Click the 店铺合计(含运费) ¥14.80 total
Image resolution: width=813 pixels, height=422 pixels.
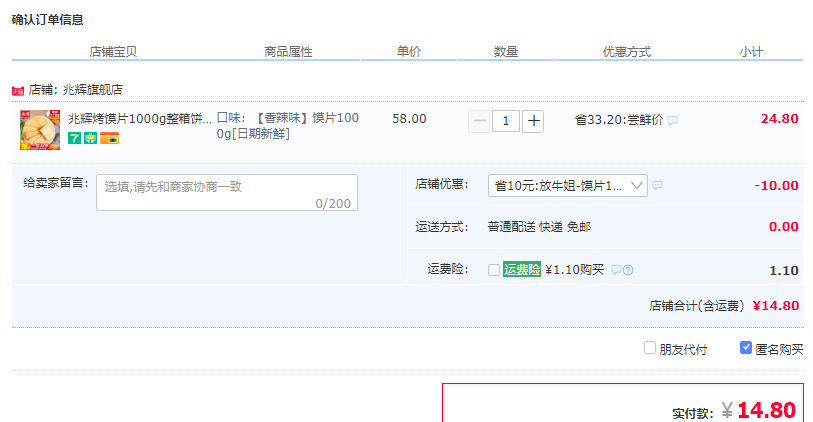[724, 306]
